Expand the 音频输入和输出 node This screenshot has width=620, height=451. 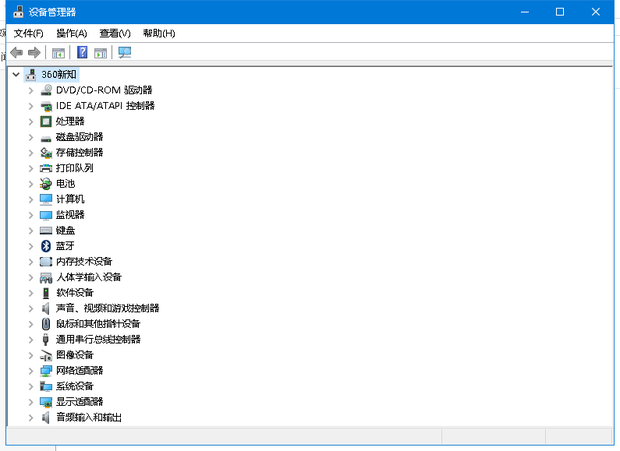pos(31,417)
